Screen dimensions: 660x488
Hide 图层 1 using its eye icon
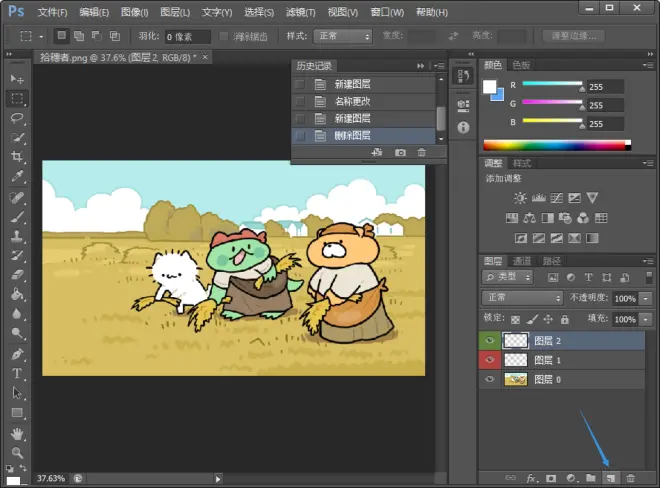coord(490,360)
